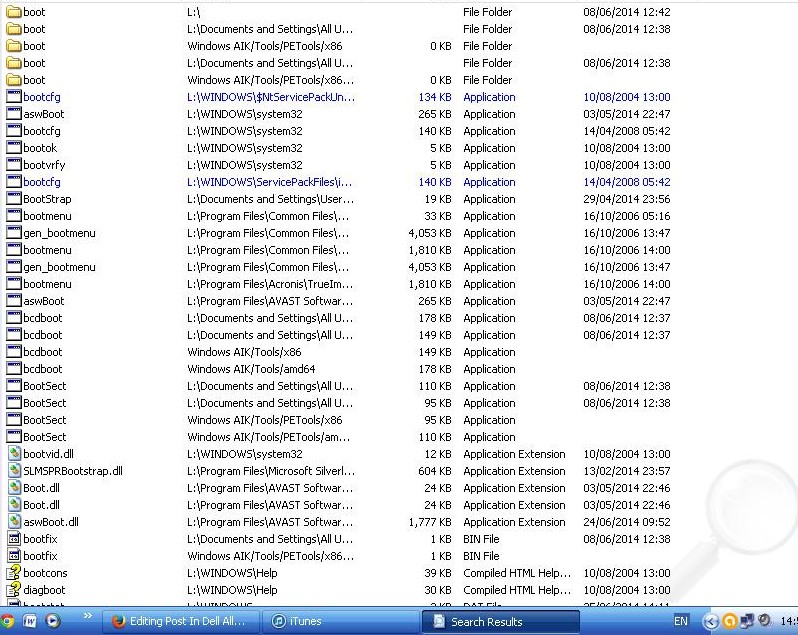Click the taskbar clock
Viewport: 798px width, 635px height.
[789, 621]
